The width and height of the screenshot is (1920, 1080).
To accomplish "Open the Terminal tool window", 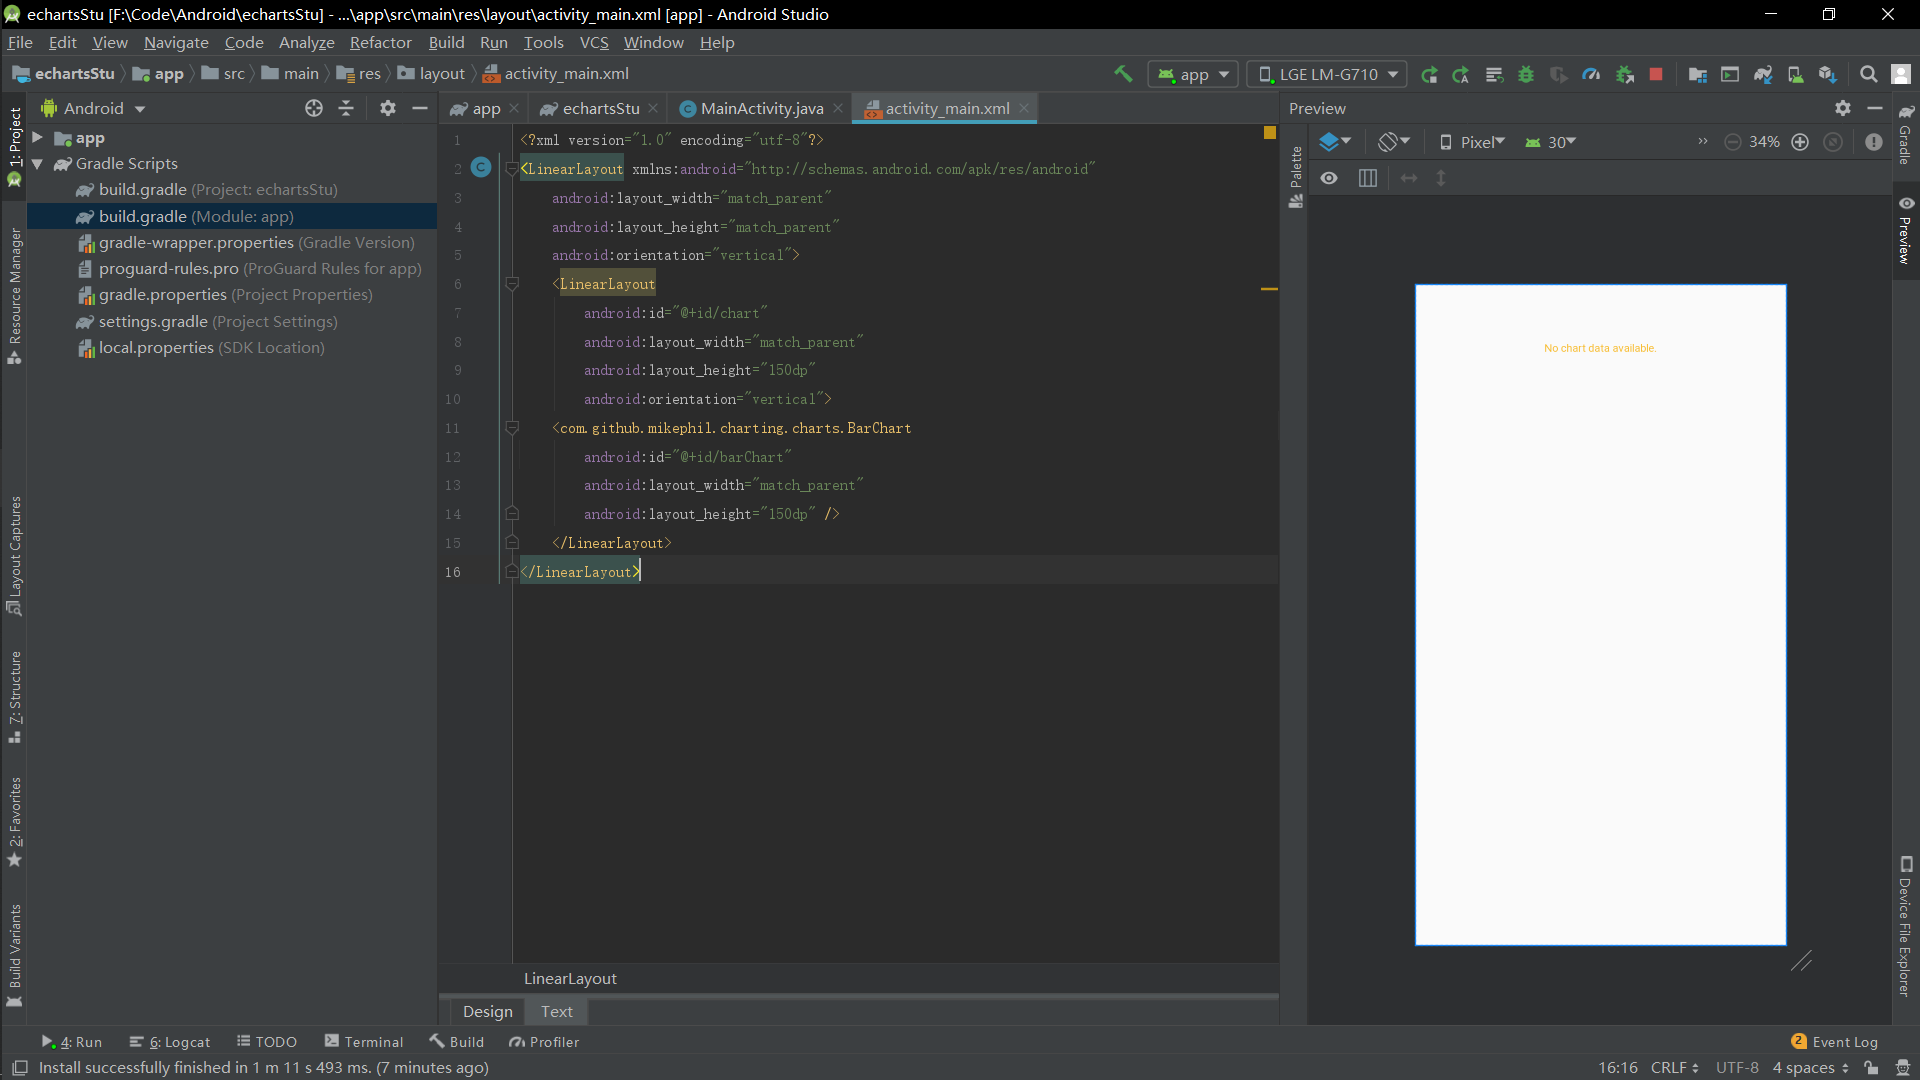I will pos(364,1042).
